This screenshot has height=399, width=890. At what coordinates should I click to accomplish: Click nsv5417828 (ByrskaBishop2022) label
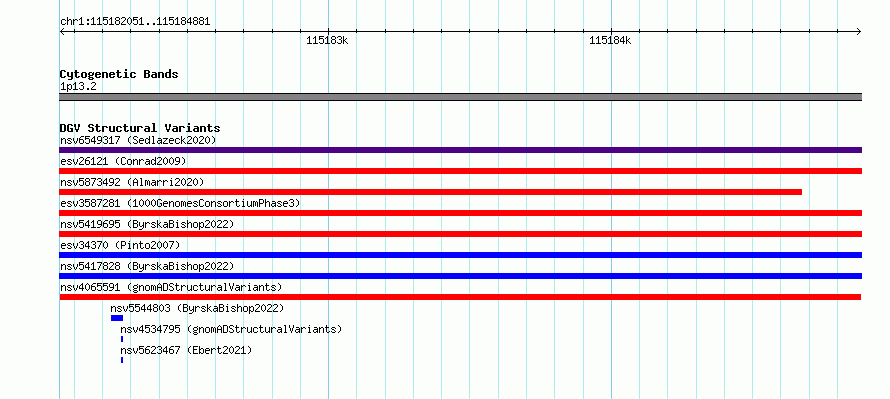tap(147, 266)
